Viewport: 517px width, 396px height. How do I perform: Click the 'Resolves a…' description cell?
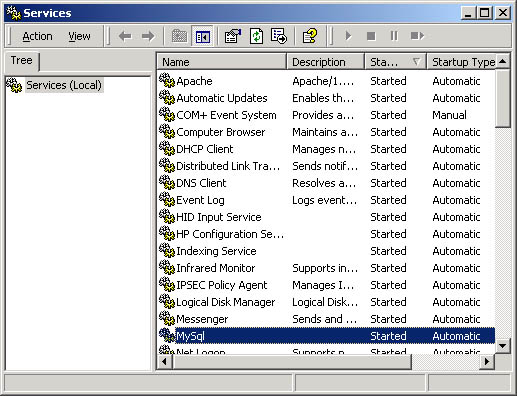[x=324, y=183]
